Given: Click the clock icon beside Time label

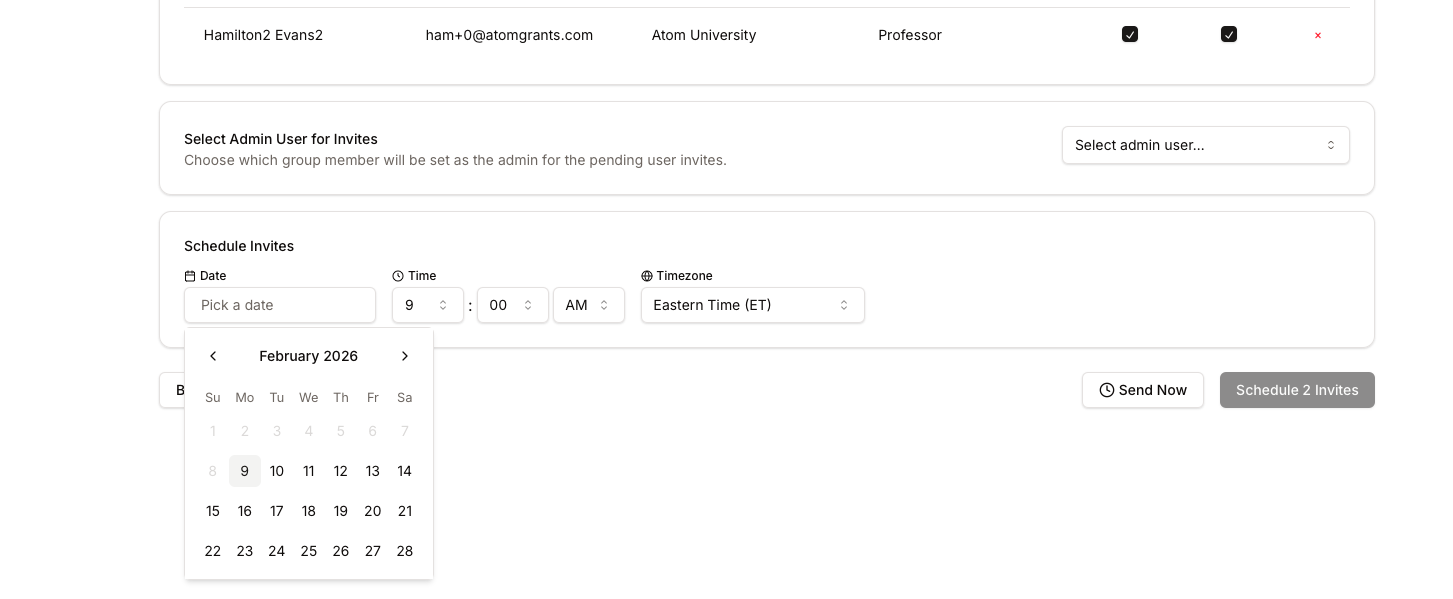Looking at the screenshot, I should point(398,276).
